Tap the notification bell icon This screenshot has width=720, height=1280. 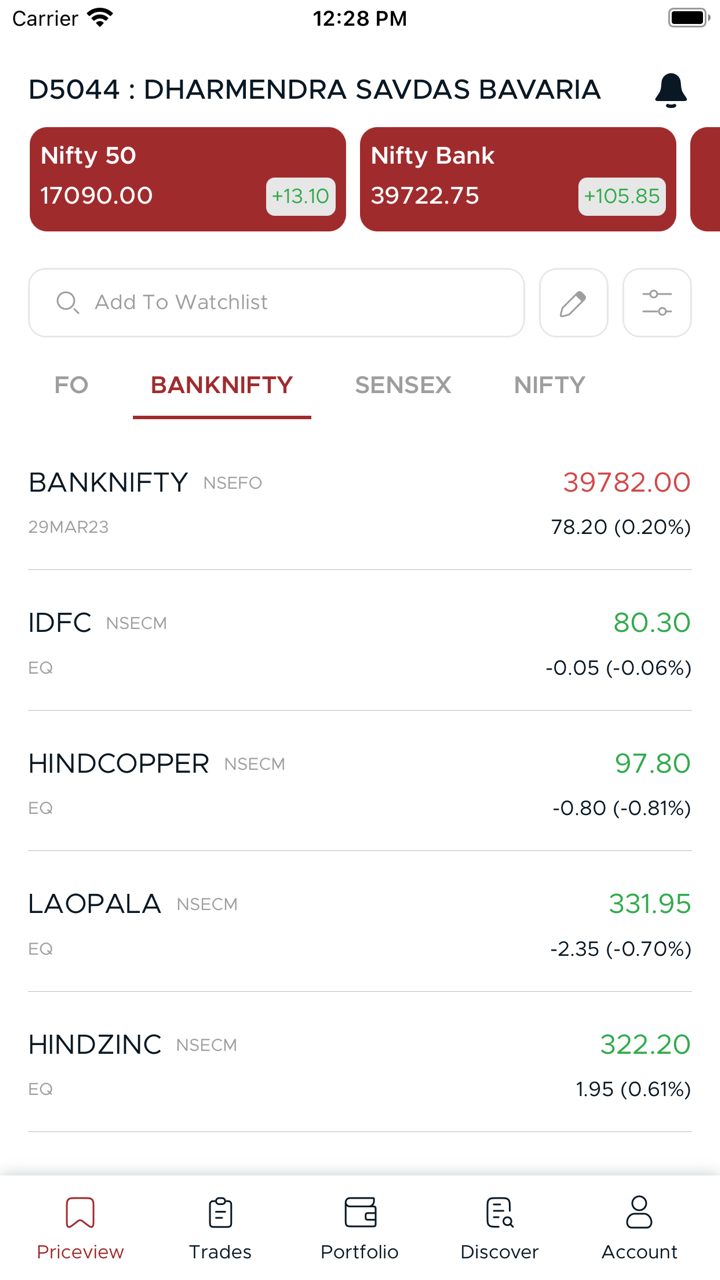(x=670, y=90)
